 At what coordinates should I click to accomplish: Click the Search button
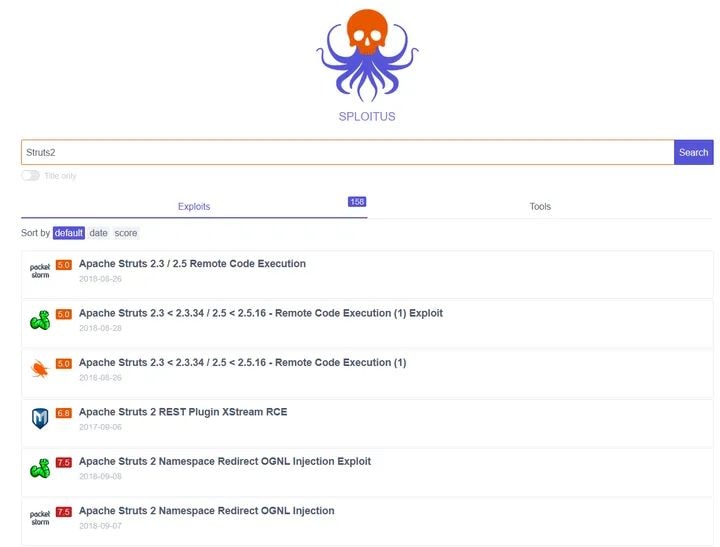coord(693,152)
